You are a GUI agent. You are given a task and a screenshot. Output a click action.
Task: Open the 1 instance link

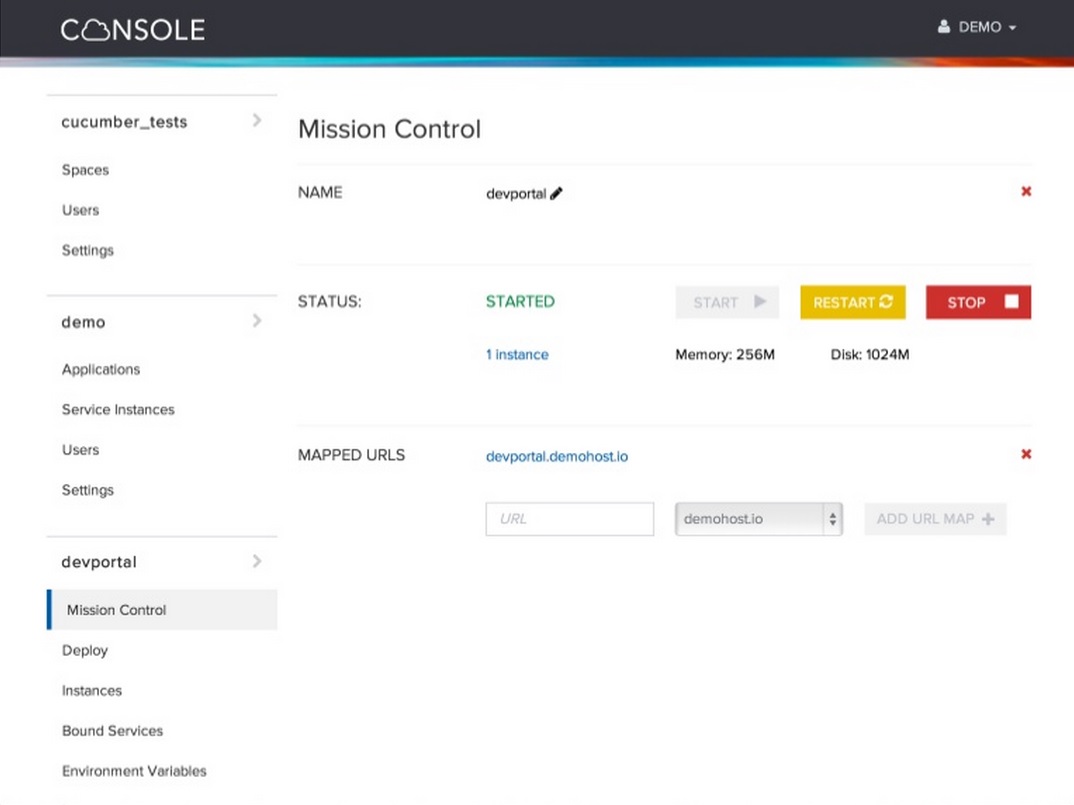(x=517, y=354)
